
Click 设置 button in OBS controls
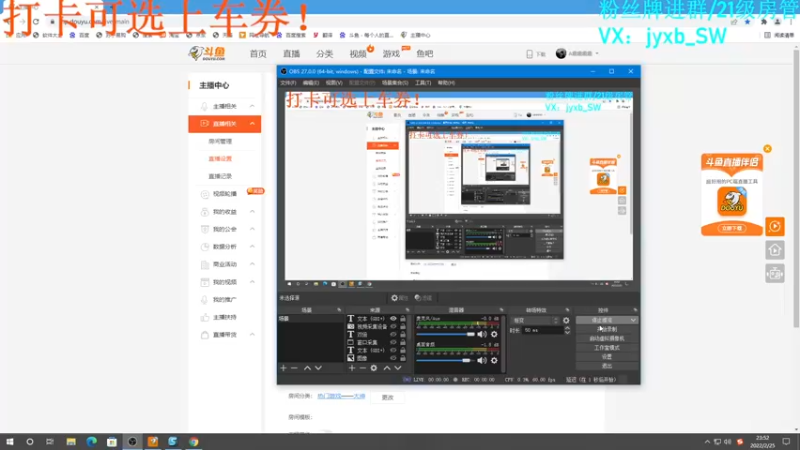[x=607, y=357]
